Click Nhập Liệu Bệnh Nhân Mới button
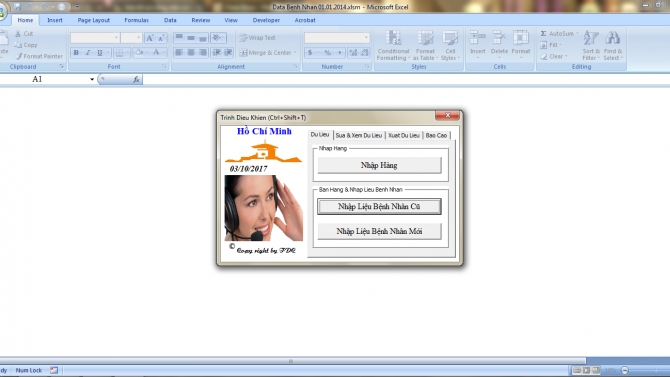 [379, 231]
